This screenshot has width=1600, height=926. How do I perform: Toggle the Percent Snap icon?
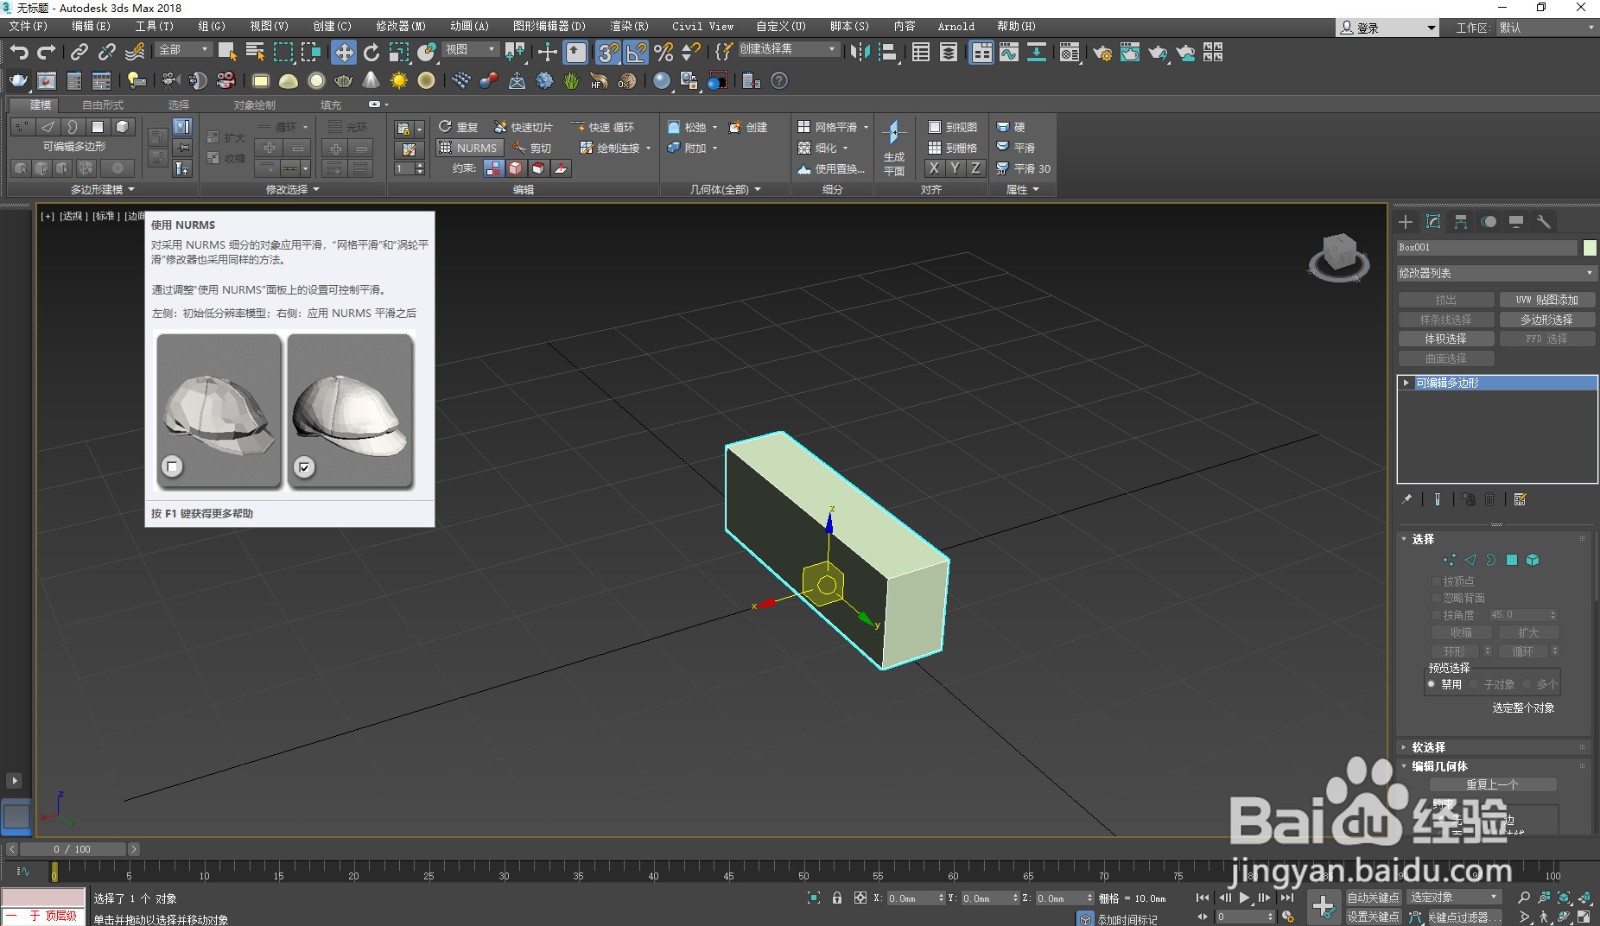click(663, 52)
